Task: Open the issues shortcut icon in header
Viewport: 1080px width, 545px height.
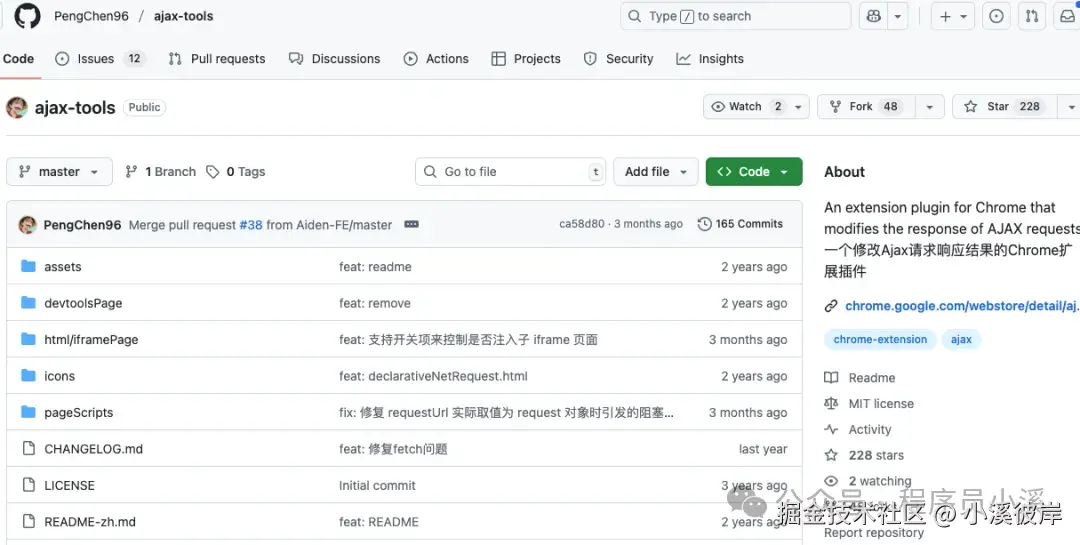Action: (x=996, y=16)
